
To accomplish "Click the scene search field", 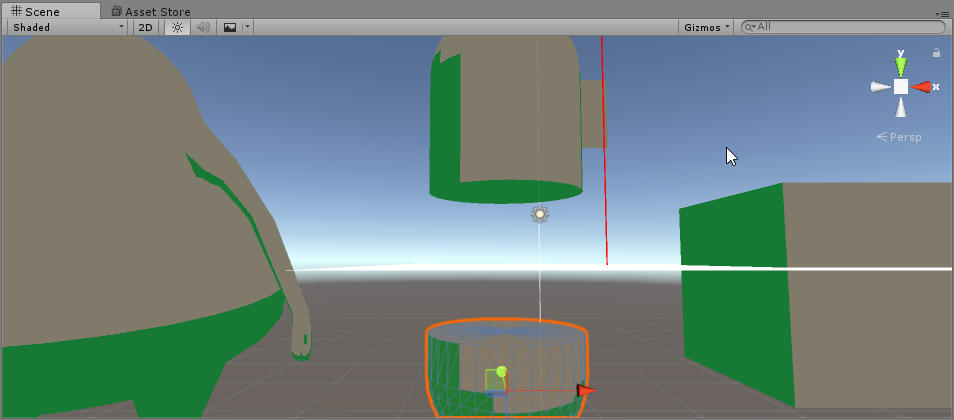I will point(843,27).
